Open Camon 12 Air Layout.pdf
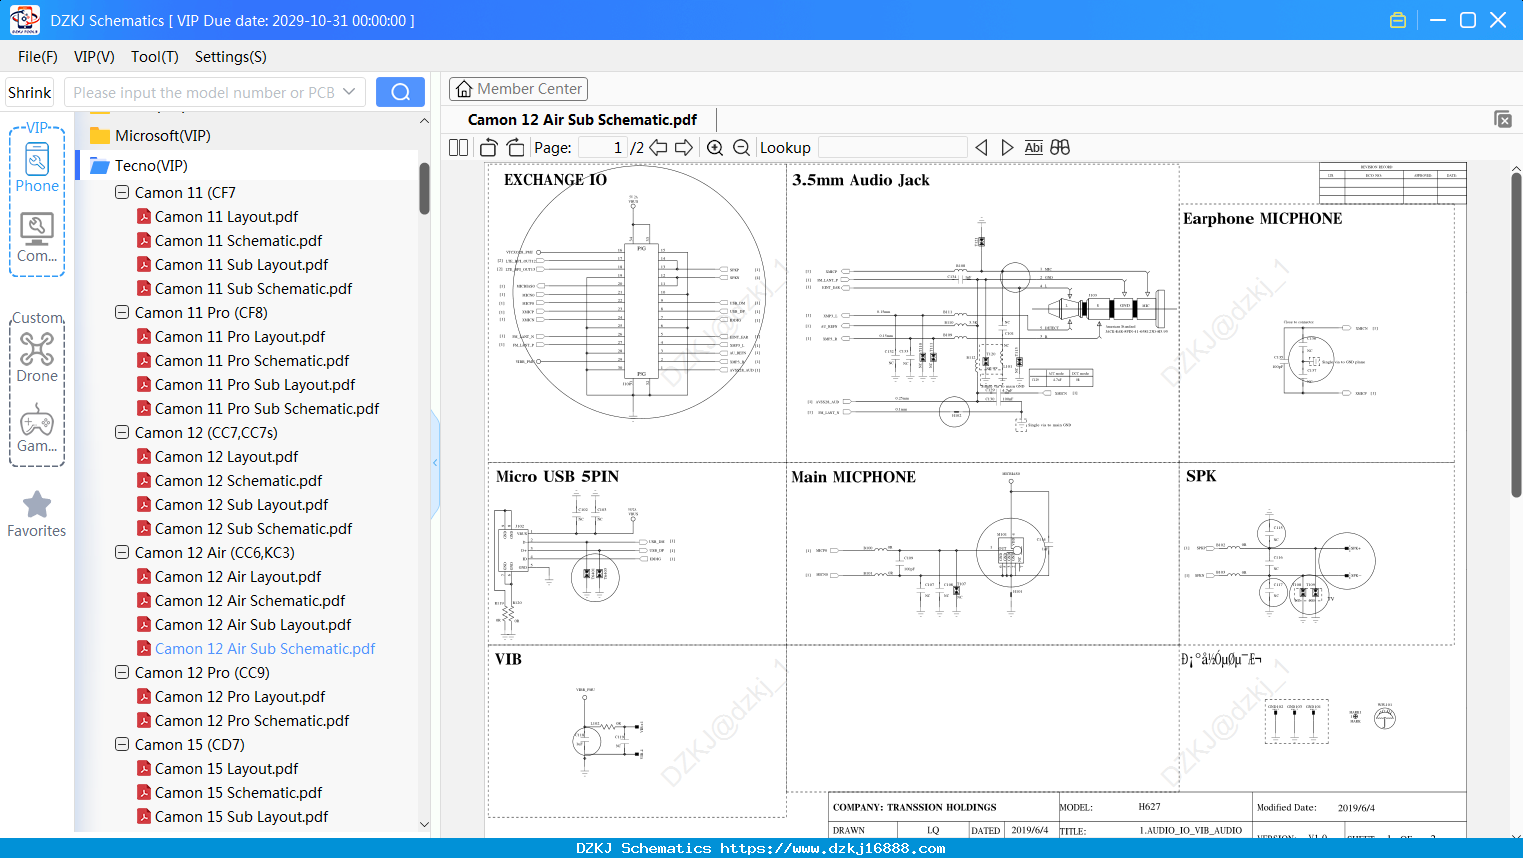This screenshot has height=858, width=1523. point(238,576)
